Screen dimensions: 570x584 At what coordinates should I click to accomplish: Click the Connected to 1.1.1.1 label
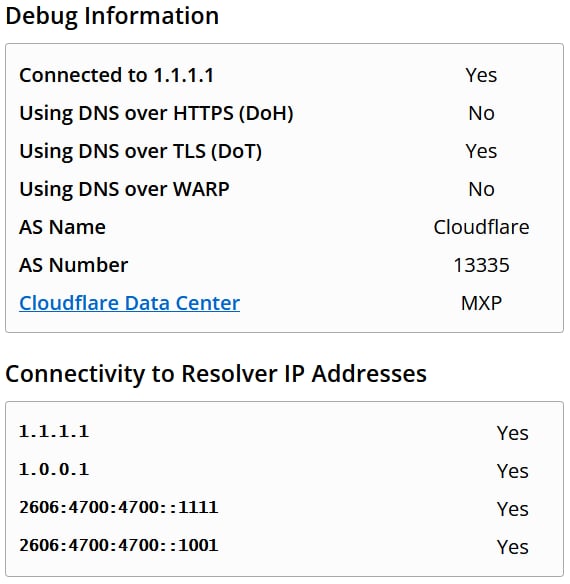[117, 75]
